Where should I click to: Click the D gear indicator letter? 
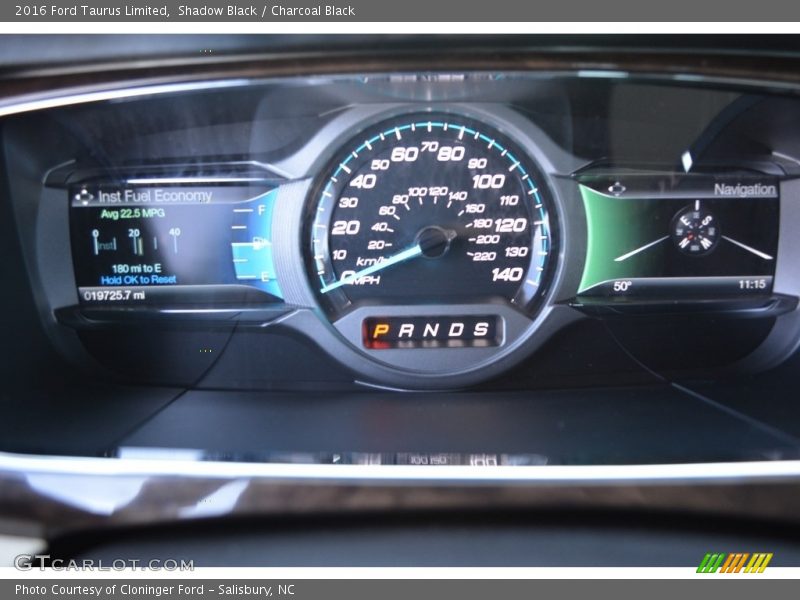tap(456, 330)
